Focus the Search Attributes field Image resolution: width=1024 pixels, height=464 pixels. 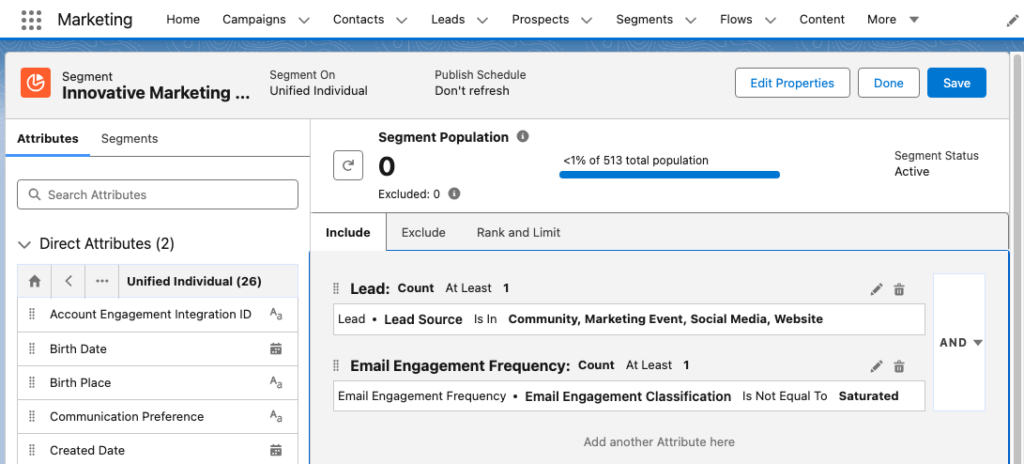pos(157,195)
